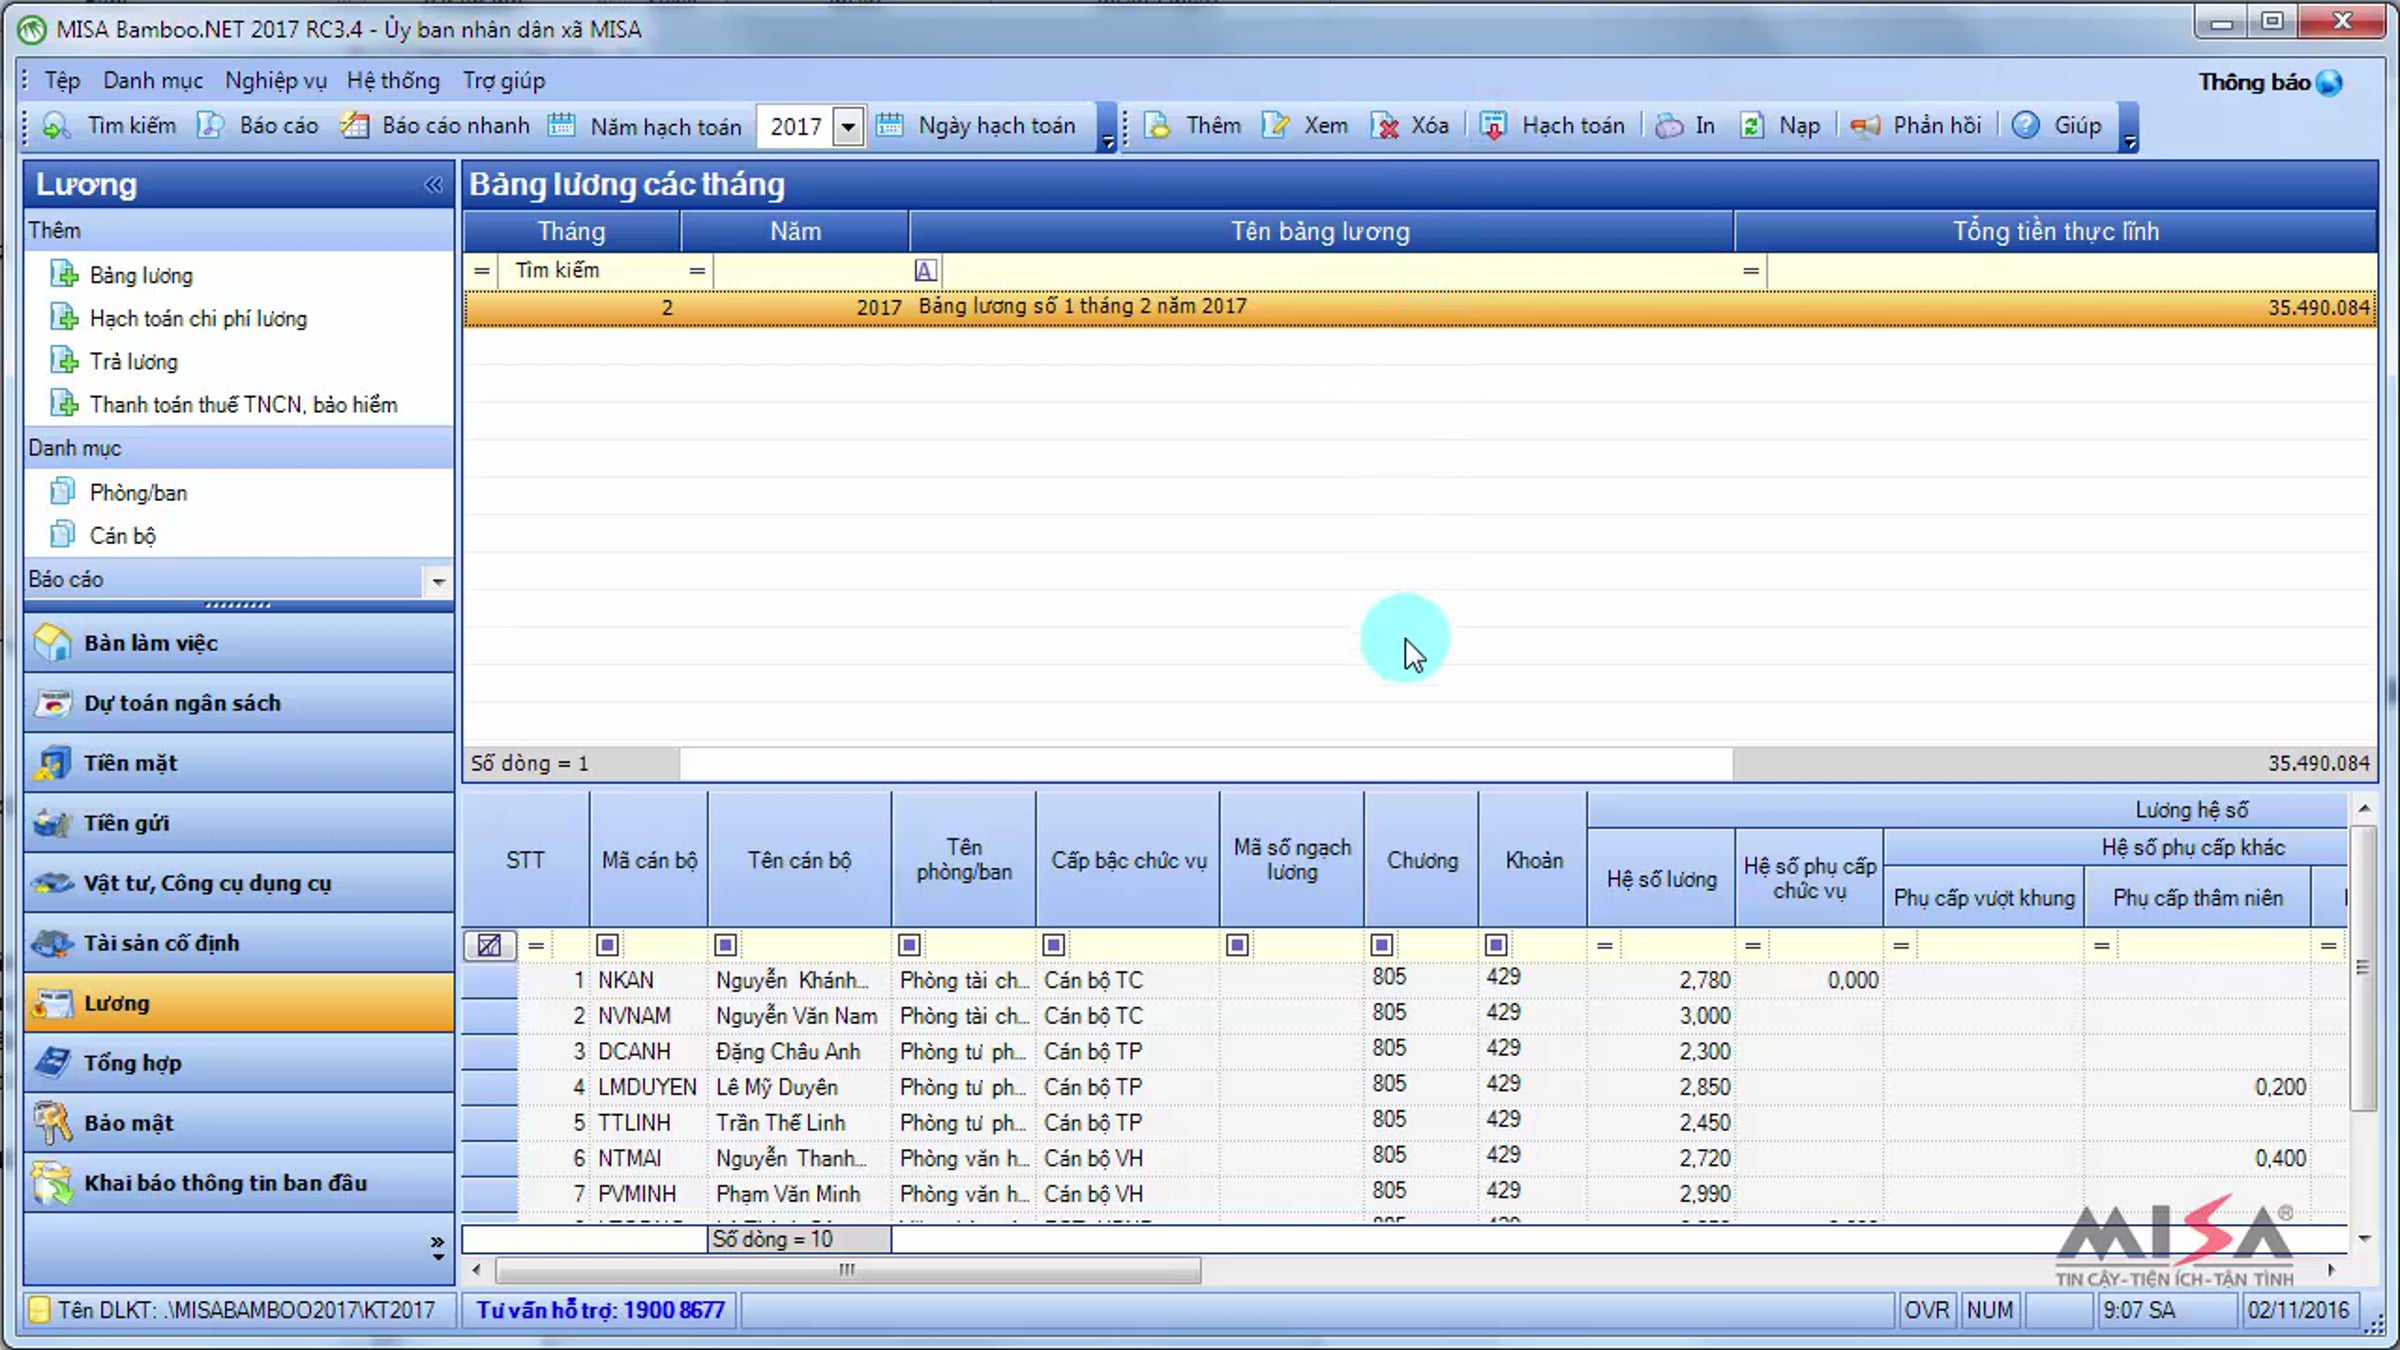
Task: Open the Tiền mặt module
Action: [x=239, y=763]
